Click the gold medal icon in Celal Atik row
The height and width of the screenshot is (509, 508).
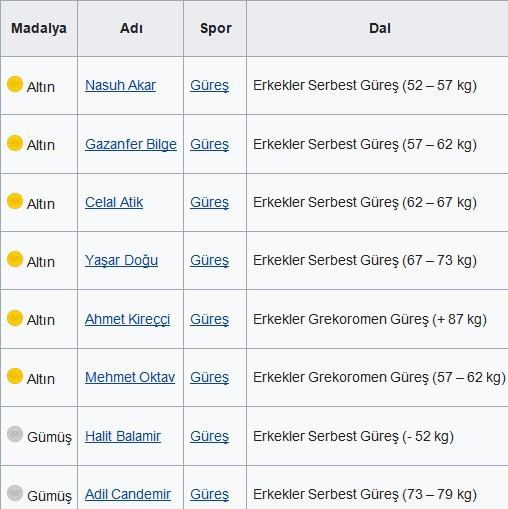coord(15,201)
